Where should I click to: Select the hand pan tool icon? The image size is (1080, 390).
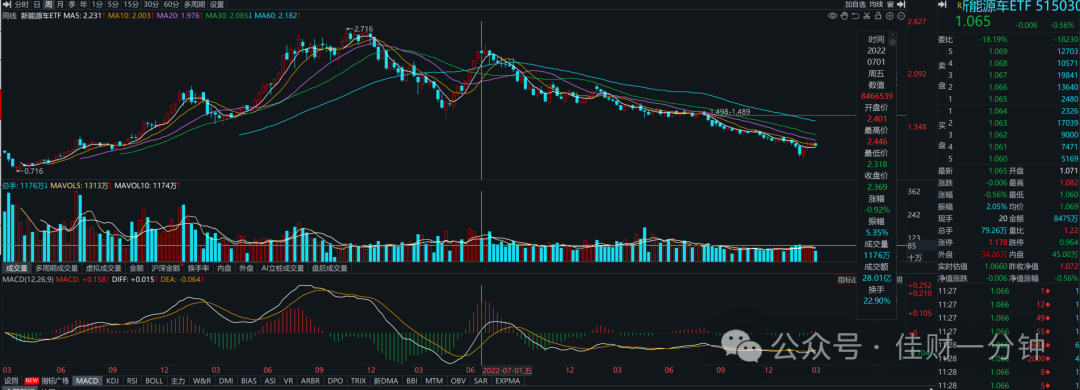point(844,16)
